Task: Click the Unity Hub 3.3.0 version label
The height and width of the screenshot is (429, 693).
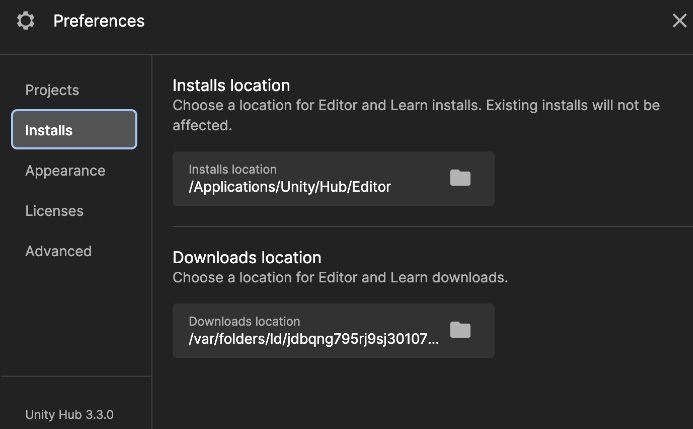Action: (69, 415)
